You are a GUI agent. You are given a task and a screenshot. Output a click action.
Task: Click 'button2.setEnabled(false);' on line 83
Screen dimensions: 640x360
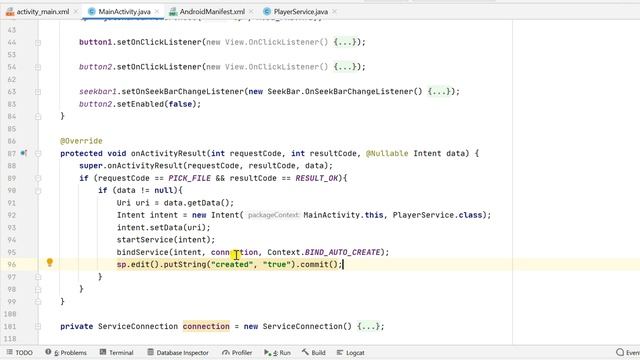pos(140,104)
